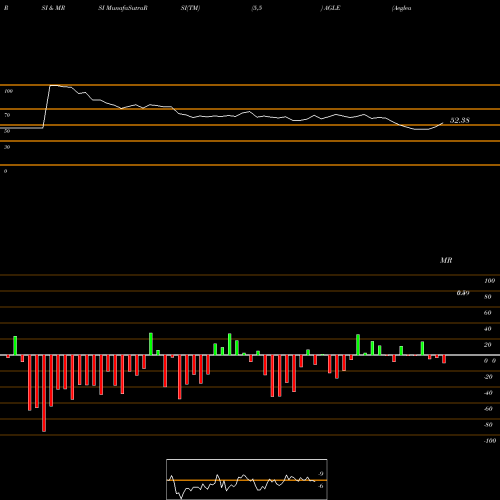Select the MR panel title label

(x=446, y=260)
